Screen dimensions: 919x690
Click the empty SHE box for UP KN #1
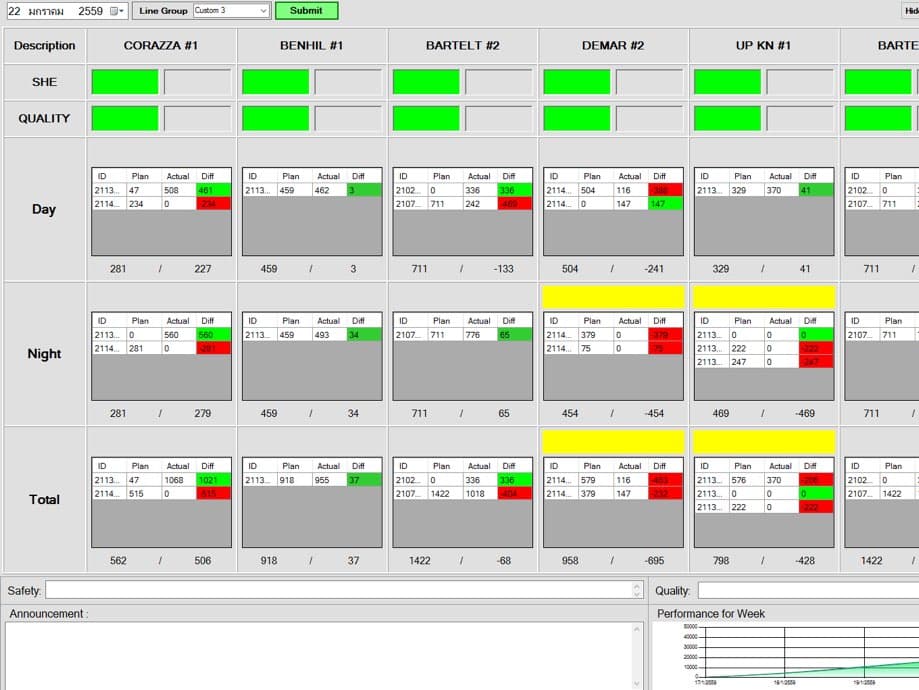coord(800,82)
